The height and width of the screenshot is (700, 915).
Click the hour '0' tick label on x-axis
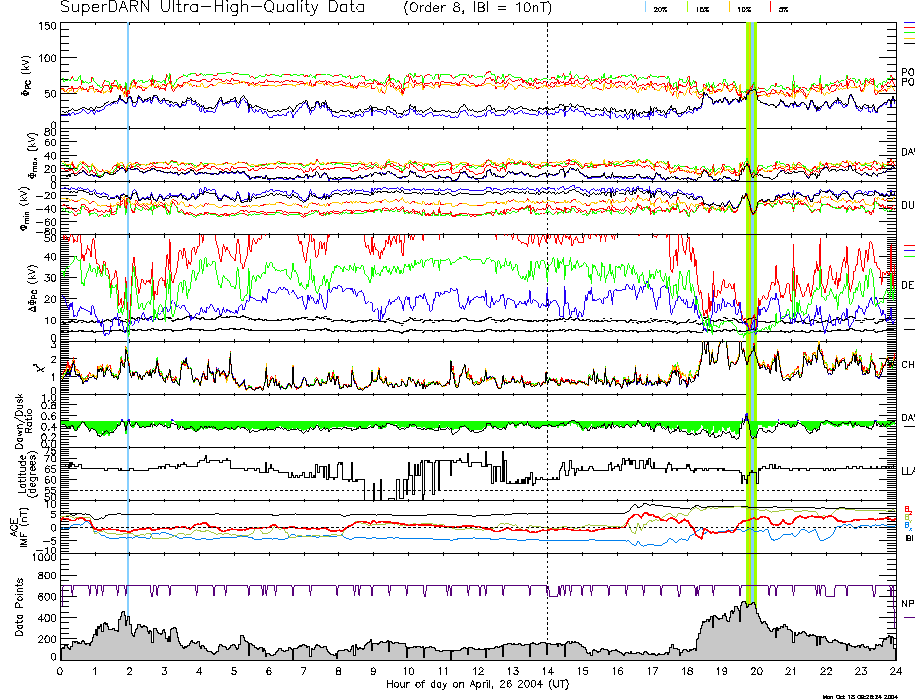click(60, 671)
